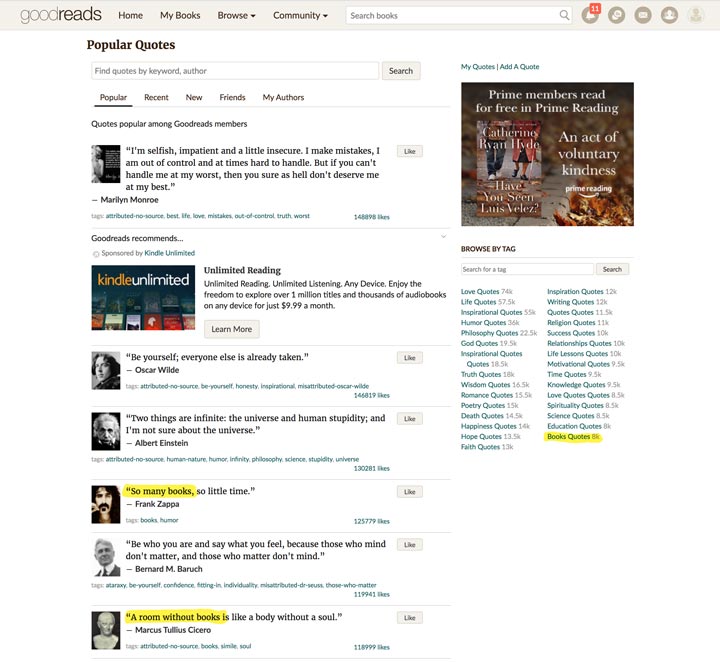Switch to the Recent quotes tab

156,97
